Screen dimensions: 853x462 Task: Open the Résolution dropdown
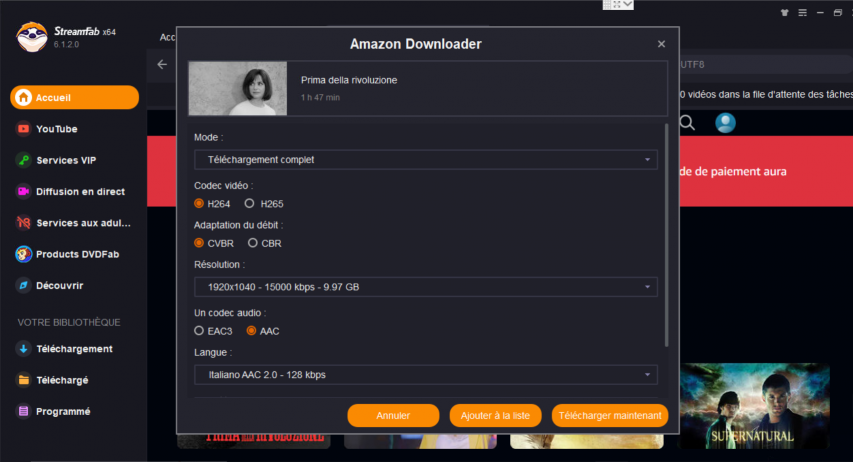[426, 287]
